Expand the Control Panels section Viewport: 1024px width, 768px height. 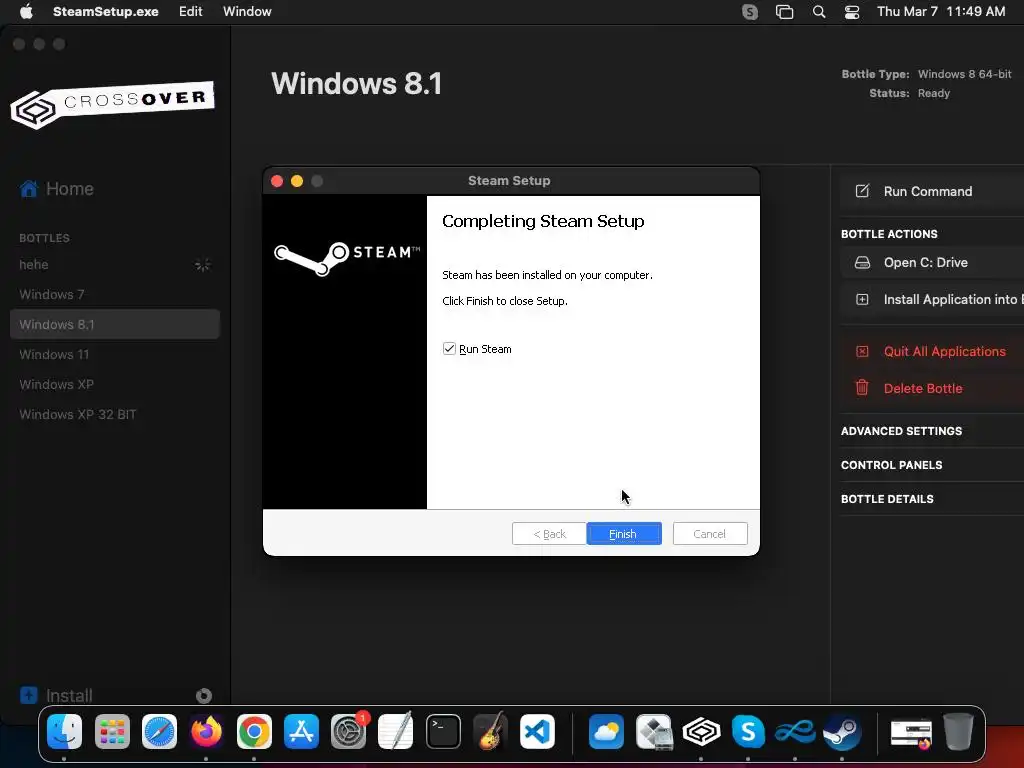tap(891, 465)
